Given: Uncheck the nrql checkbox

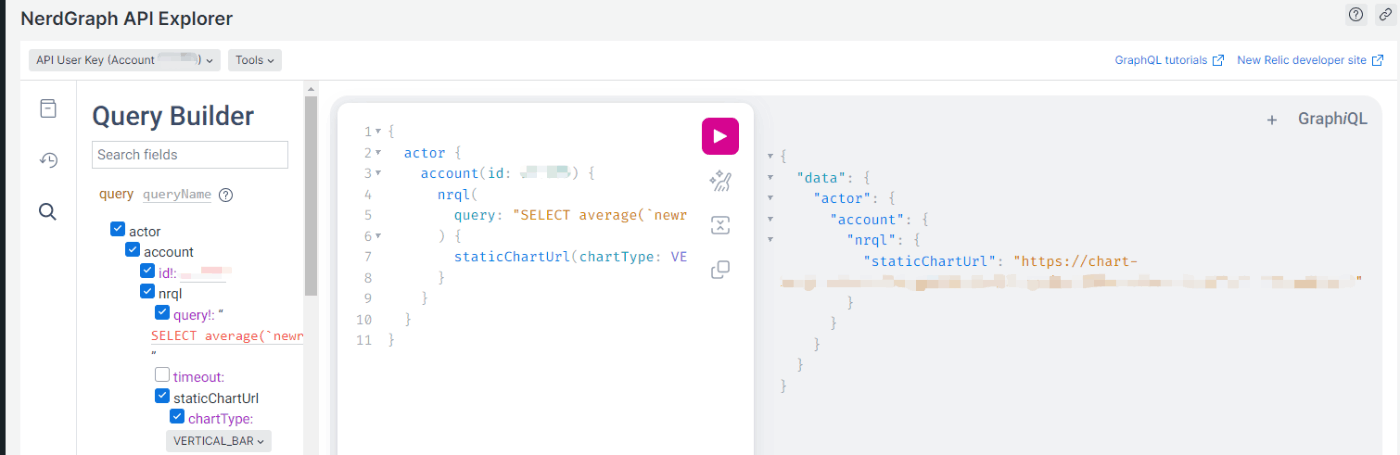Looking at the screenshot, I should pos(147,292).
